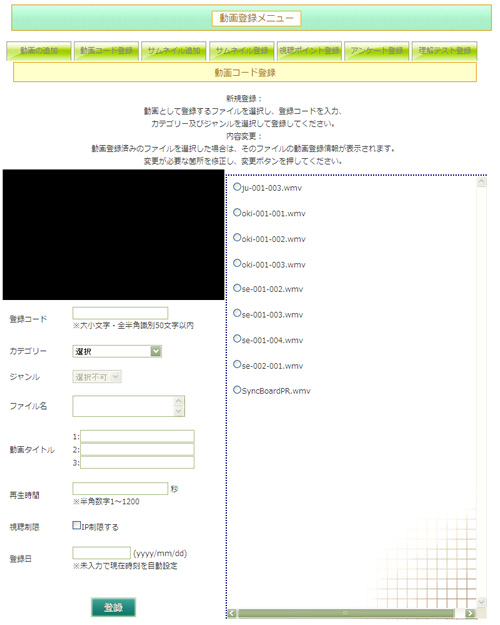Image resolution: width=500 pixels, height=625 pixels.
Task: Click the 登録 button
Action: 114,607
